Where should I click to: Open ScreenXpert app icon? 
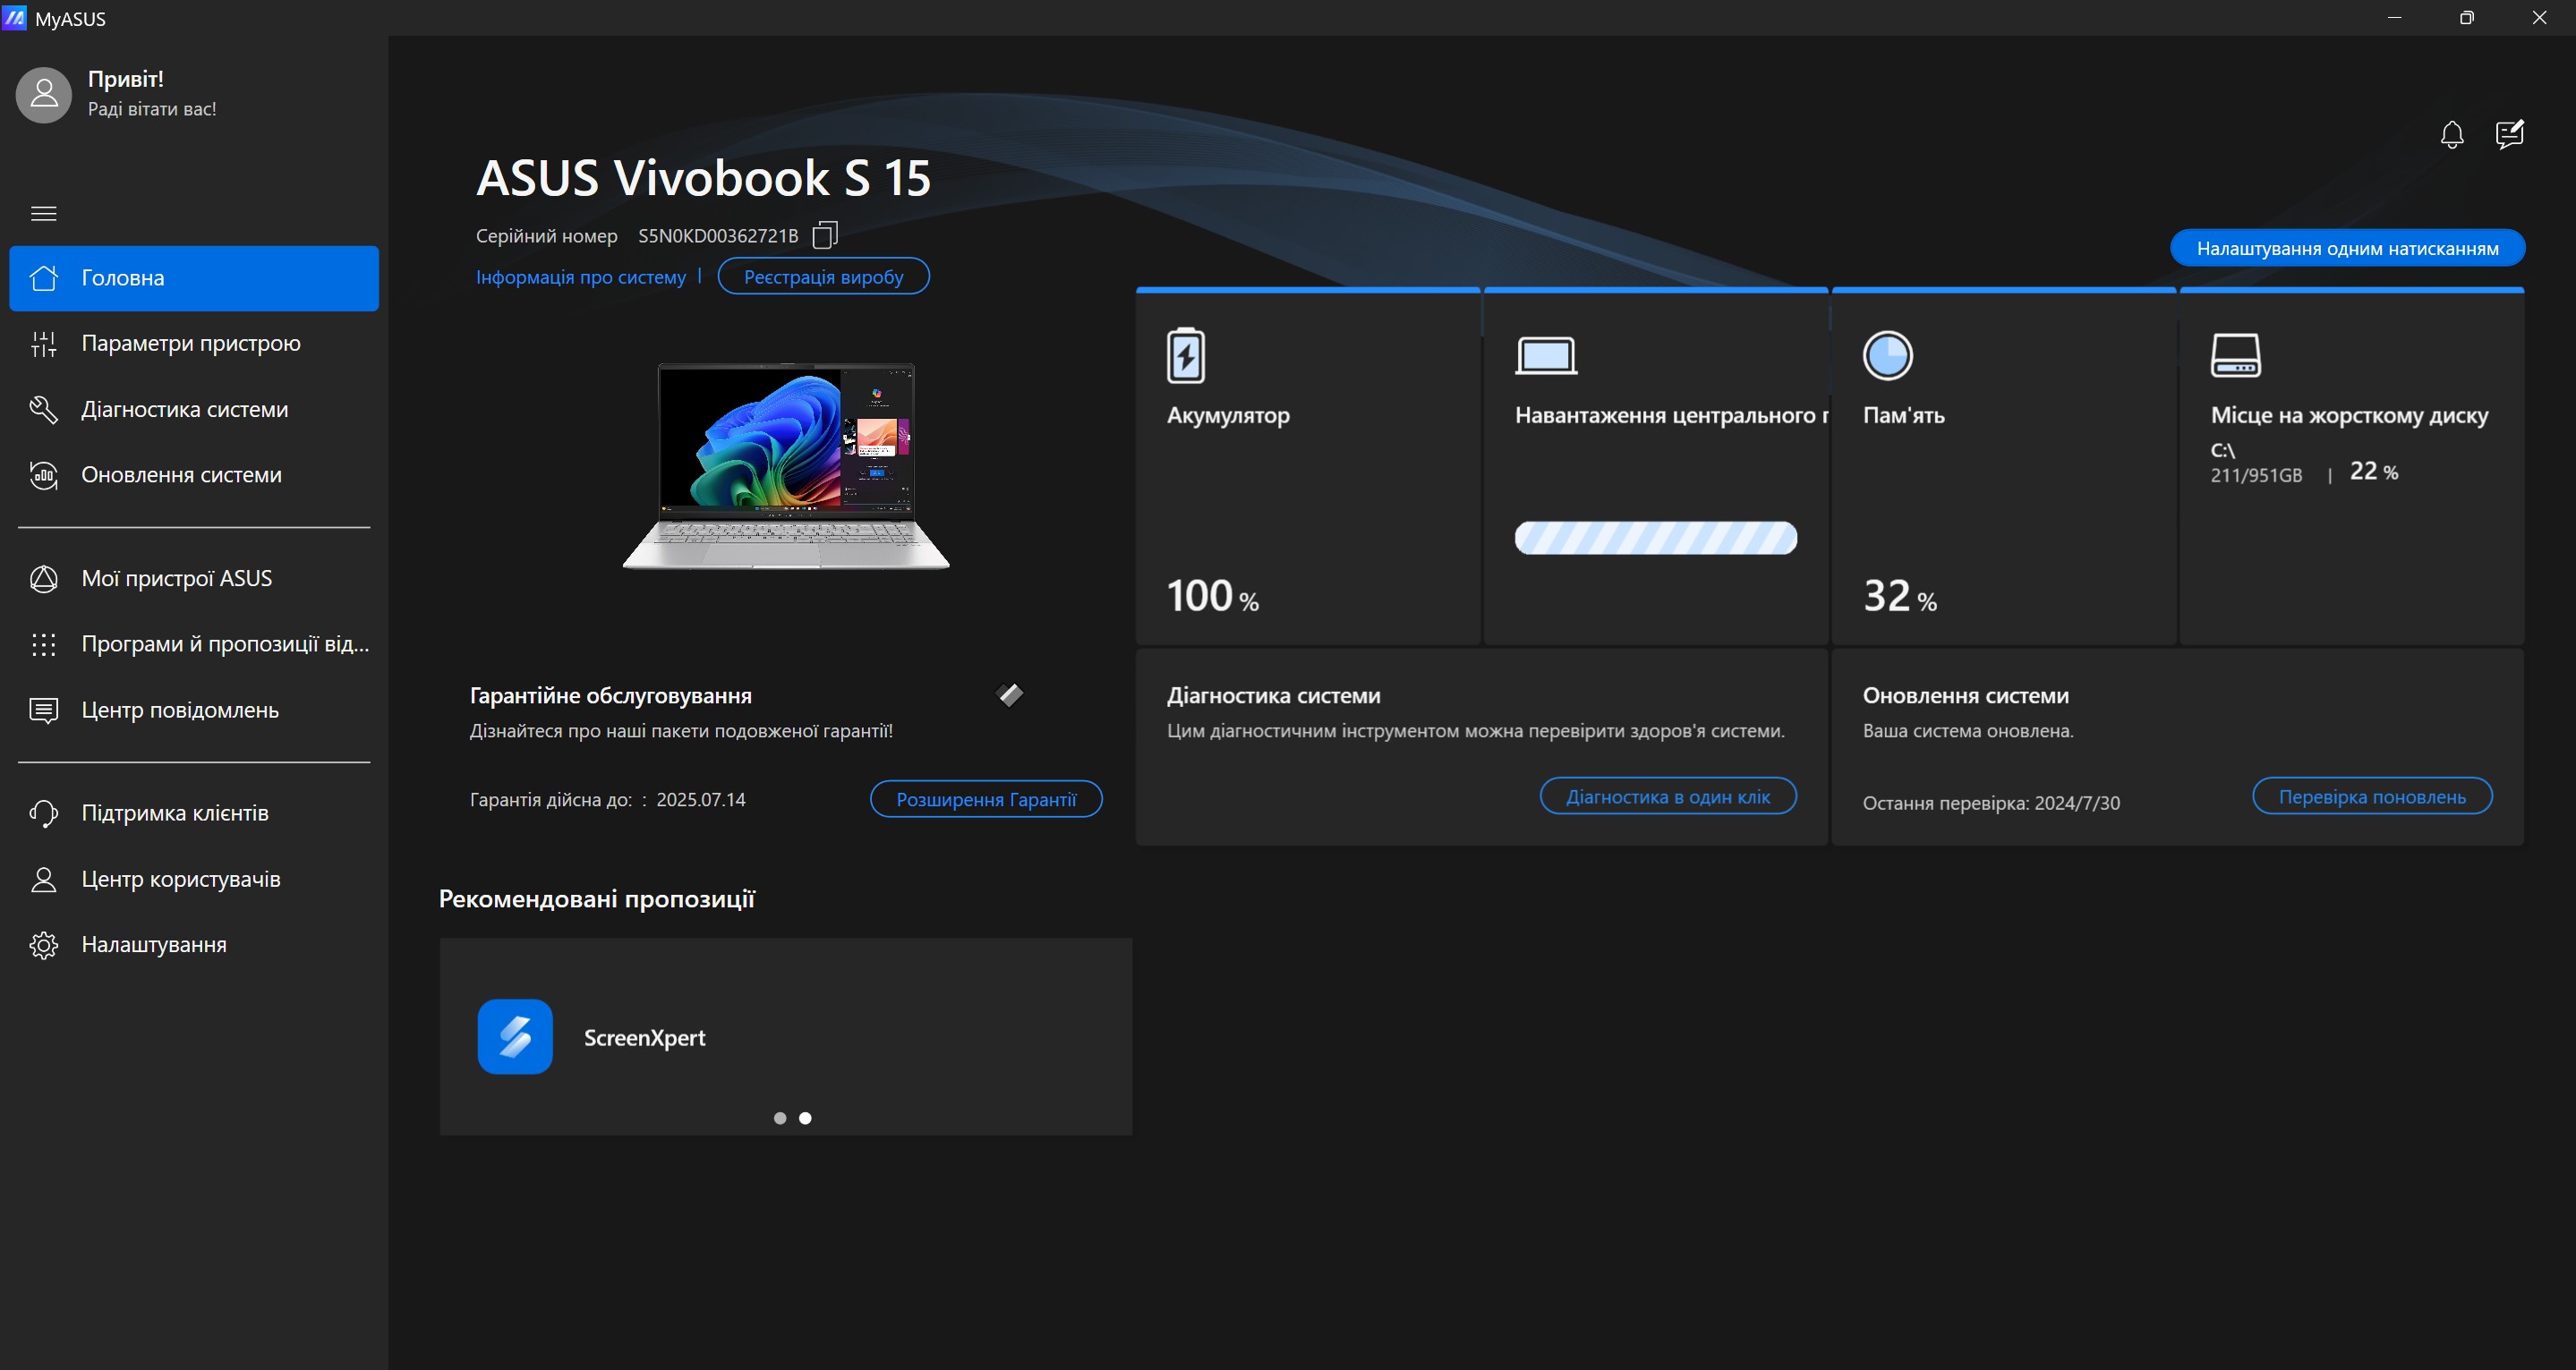(515, 1036)
